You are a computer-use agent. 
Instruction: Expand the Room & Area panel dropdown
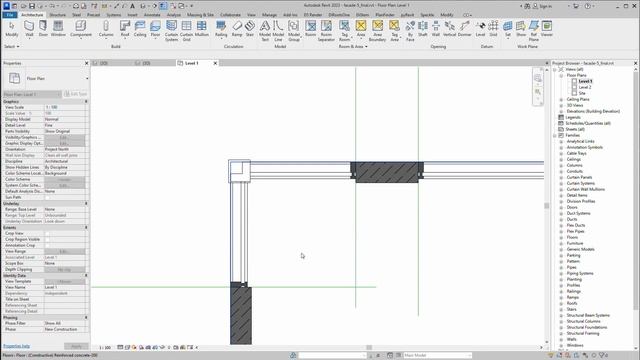(x=353, y=47)
